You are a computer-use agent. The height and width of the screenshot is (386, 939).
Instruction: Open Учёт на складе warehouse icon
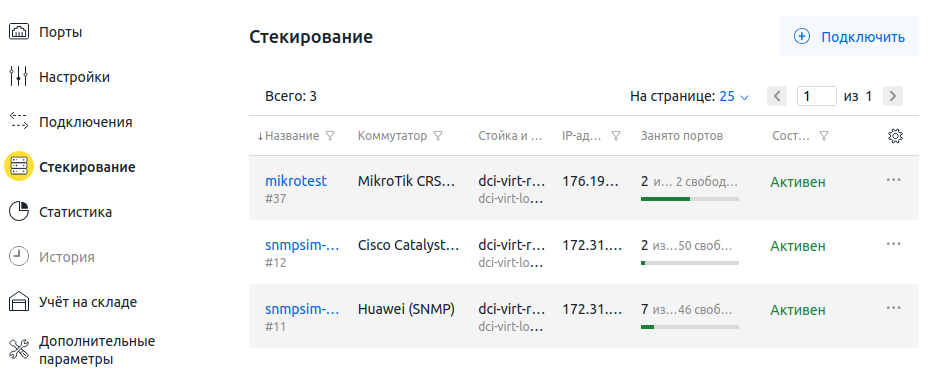(x=19, y=302)
